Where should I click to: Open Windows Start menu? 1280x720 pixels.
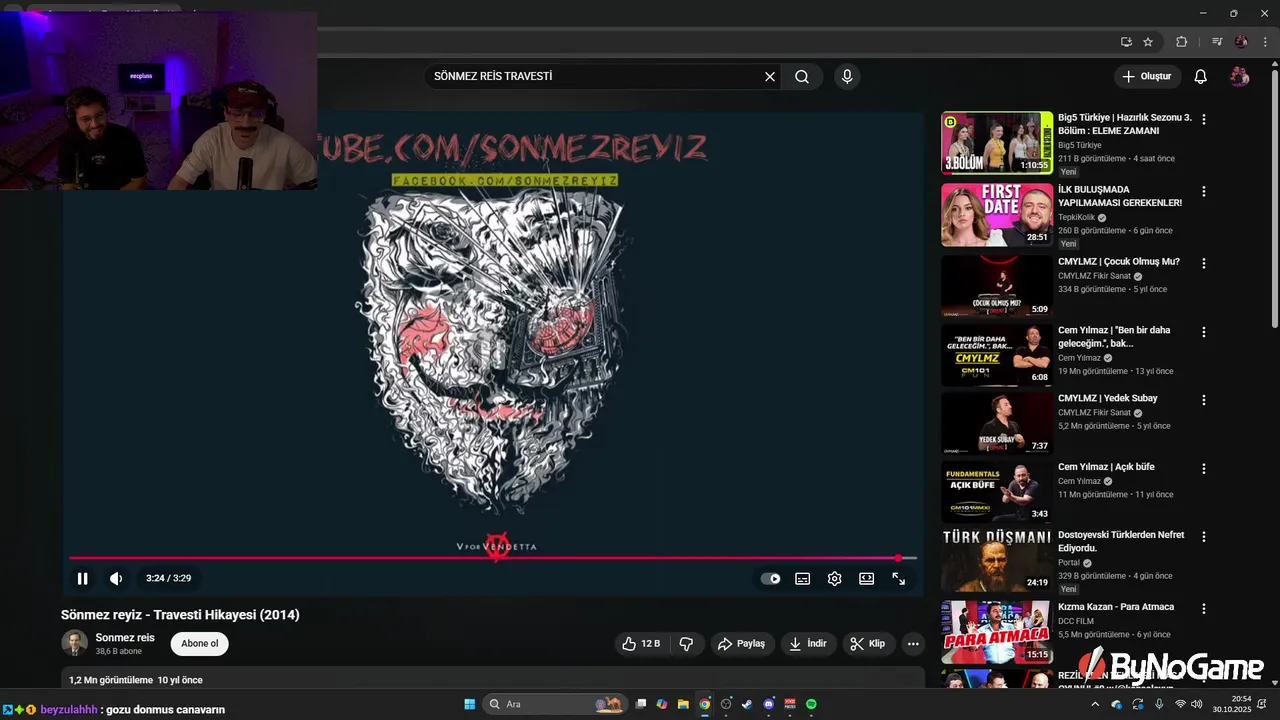coord(469,704)
